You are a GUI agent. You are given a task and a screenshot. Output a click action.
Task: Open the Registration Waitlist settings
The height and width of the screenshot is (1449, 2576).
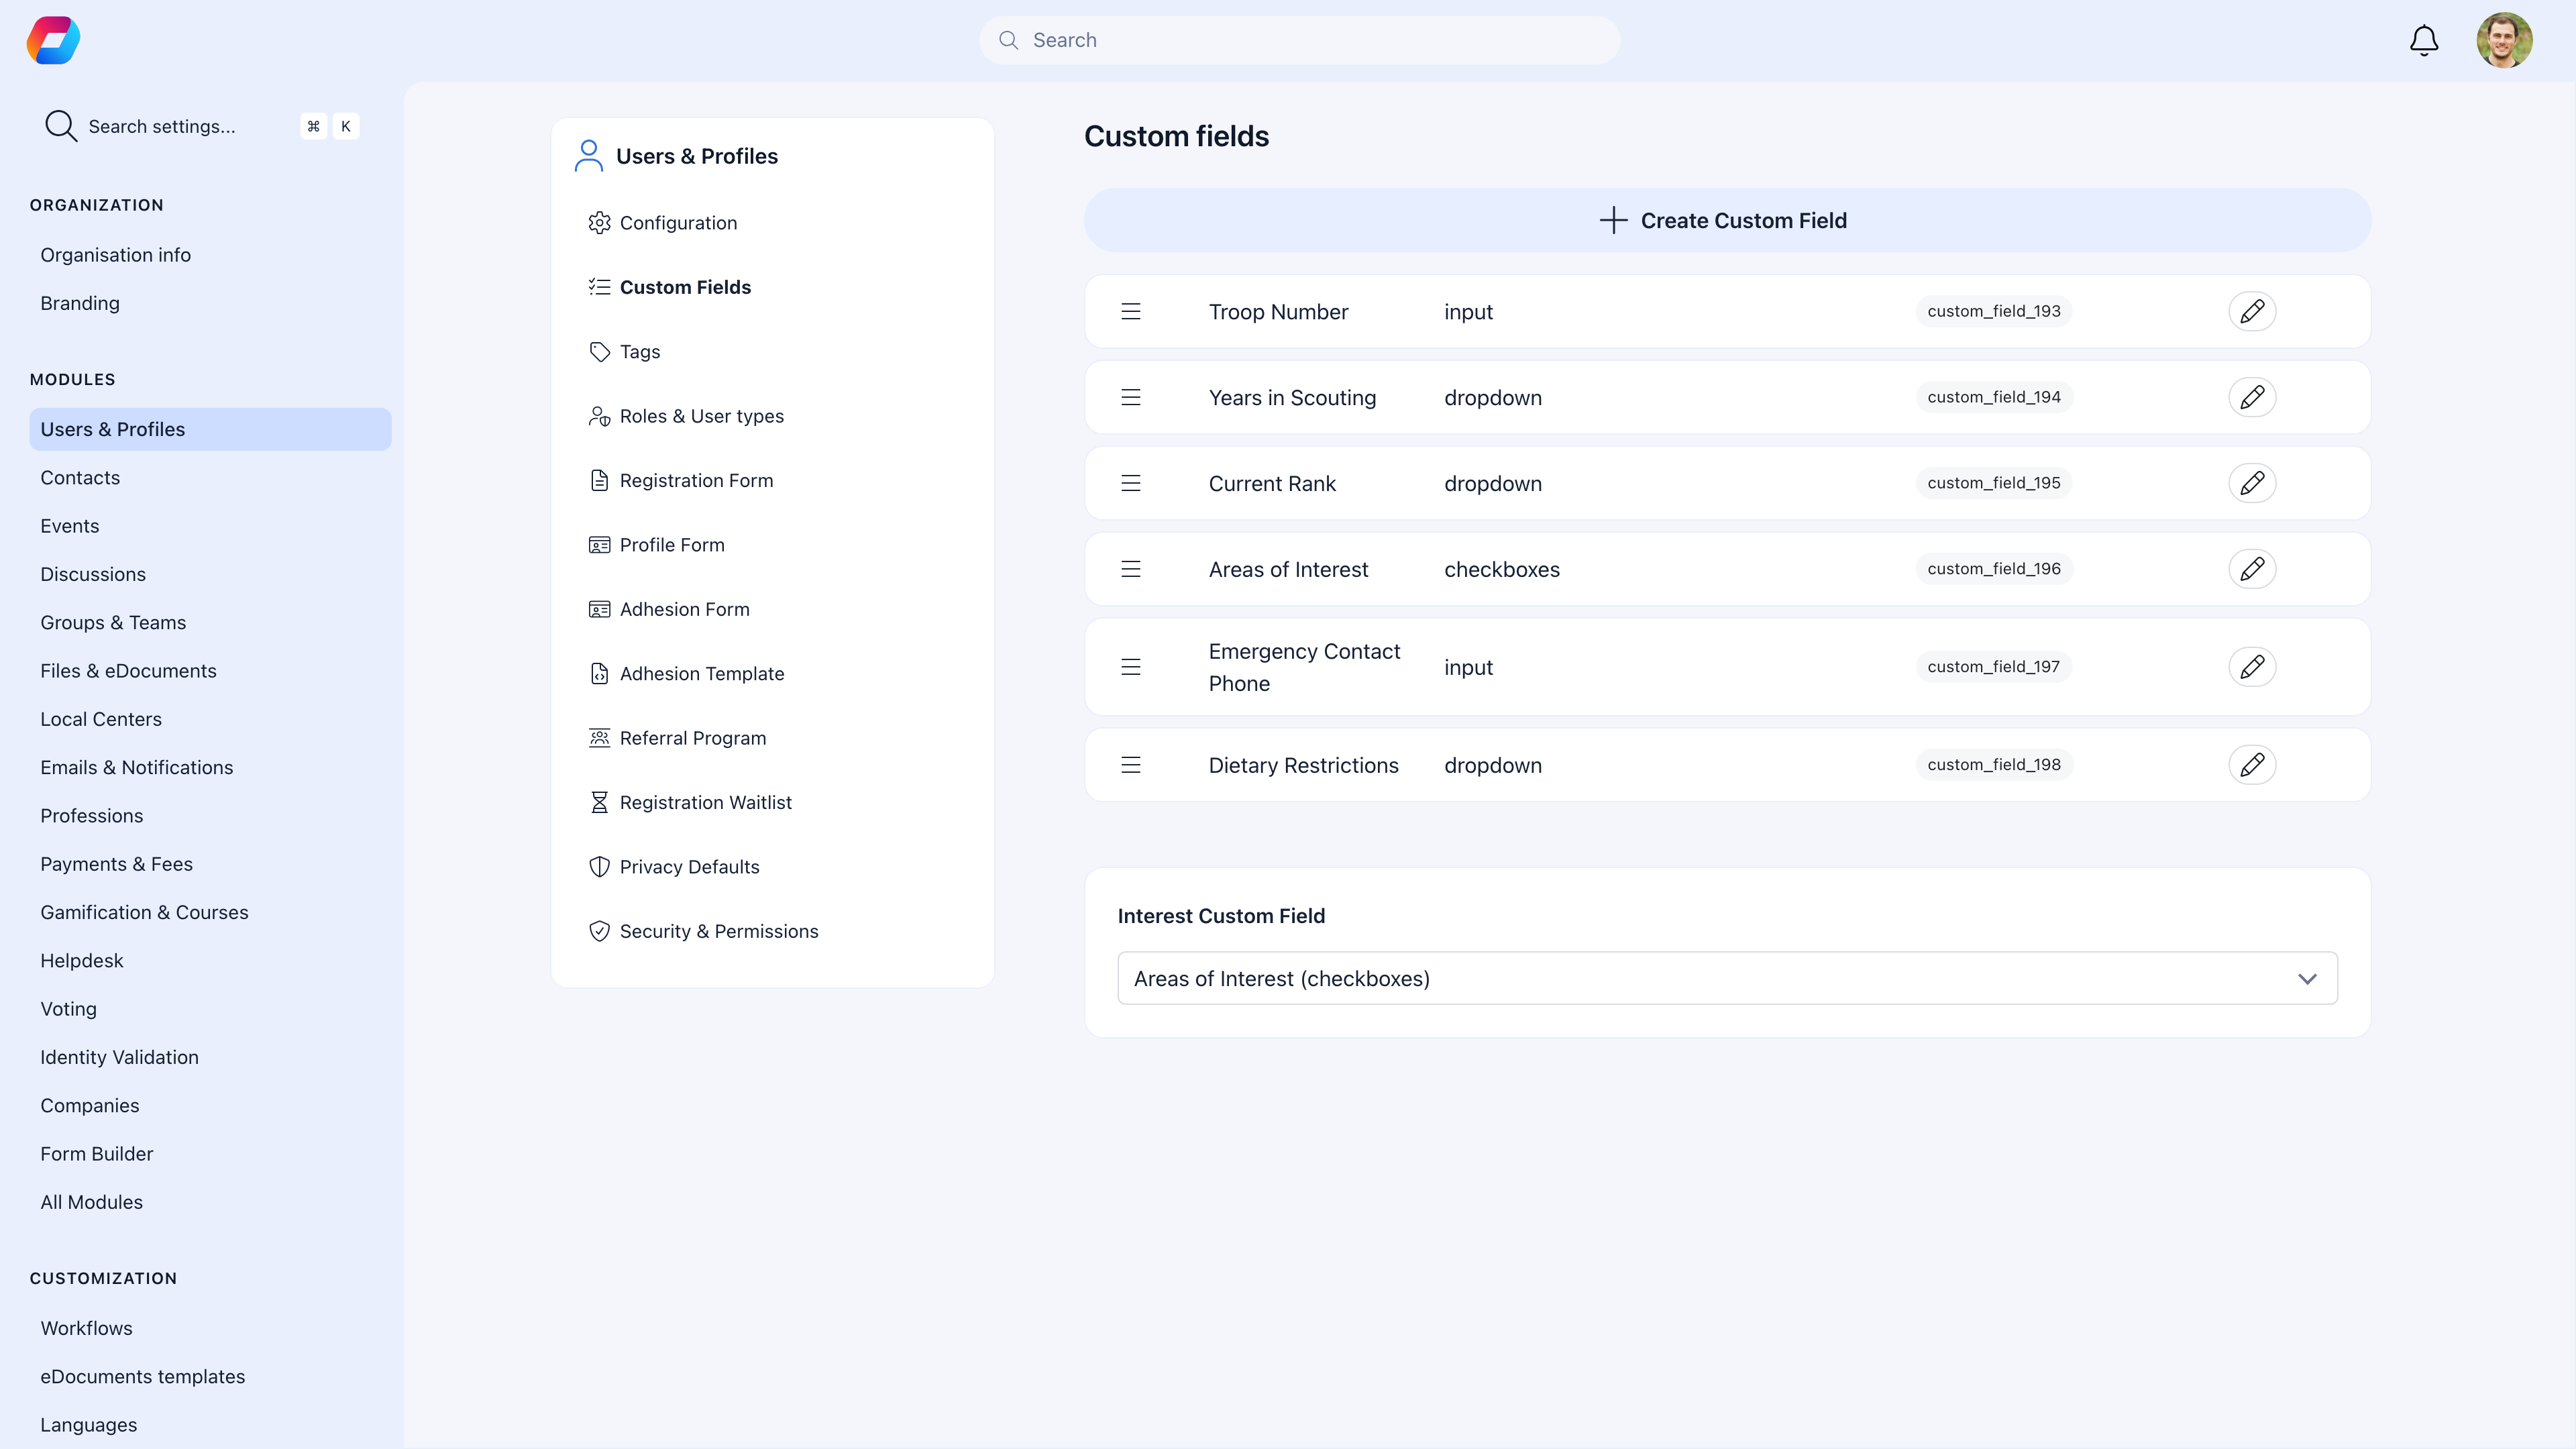[705, 802]
